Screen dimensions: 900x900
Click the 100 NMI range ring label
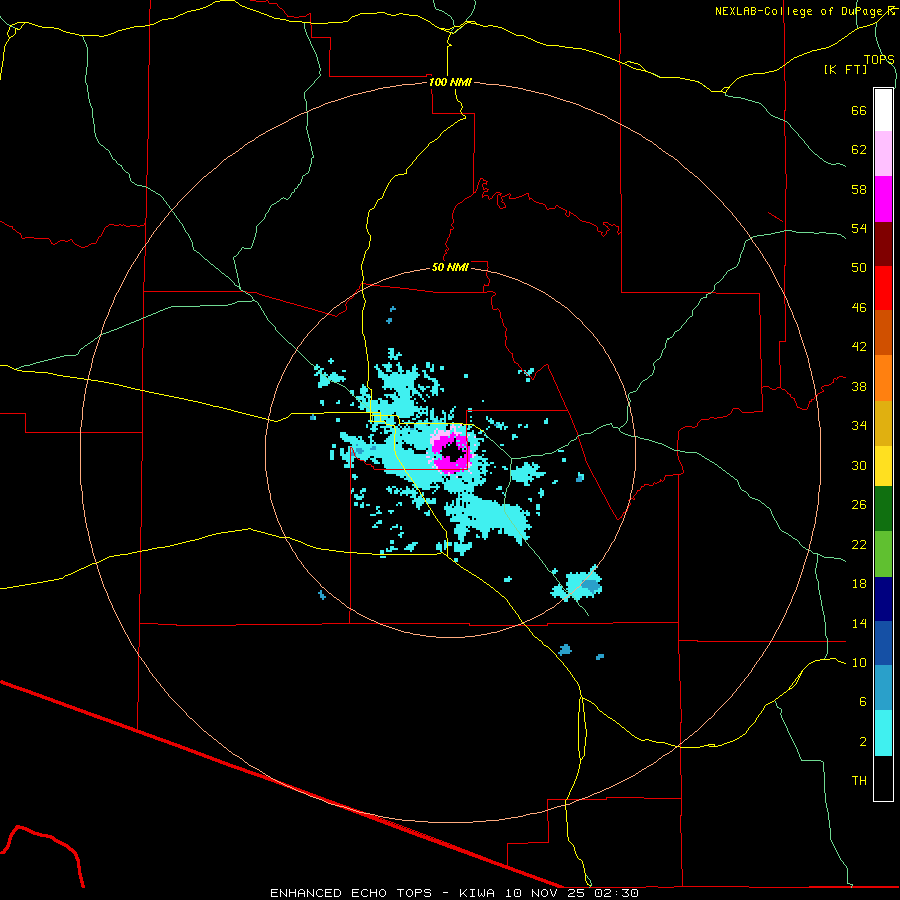[x=450, y=82]
